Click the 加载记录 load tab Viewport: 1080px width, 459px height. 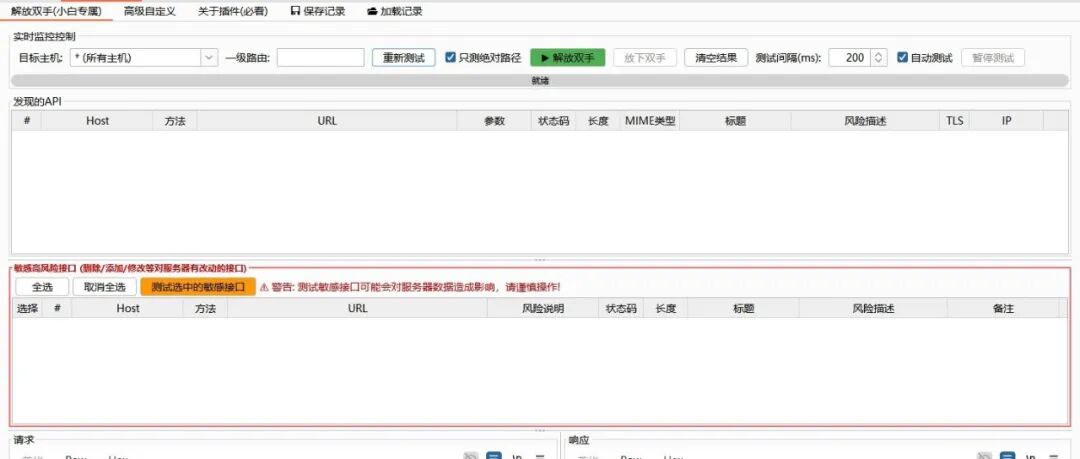395,11
